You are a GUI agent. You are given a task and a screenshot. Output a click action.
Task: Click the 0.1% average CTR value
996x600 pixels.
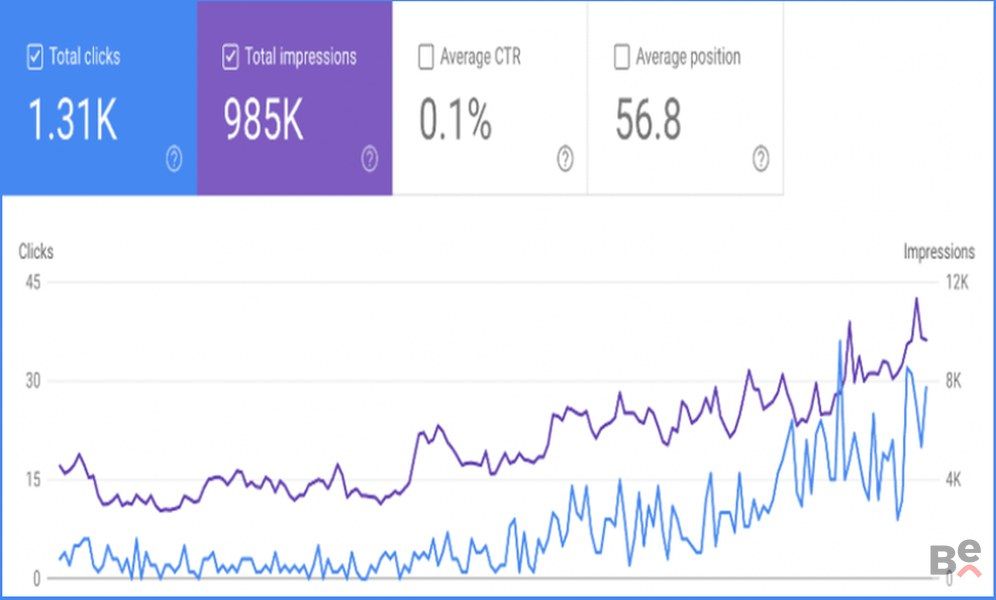[455, 121]
